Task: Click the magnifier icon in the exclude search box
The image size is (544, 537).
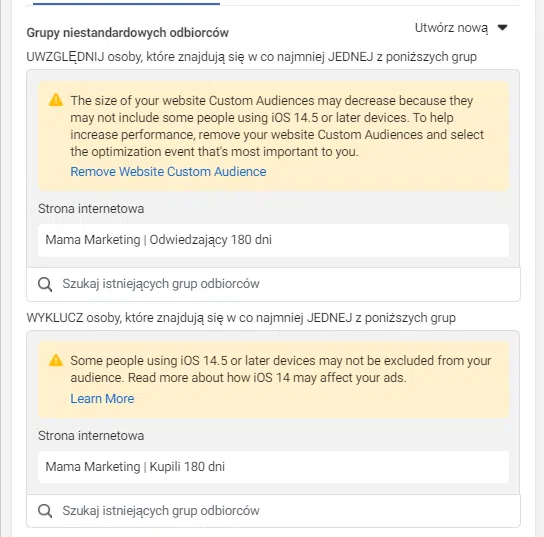Action: 45,511
